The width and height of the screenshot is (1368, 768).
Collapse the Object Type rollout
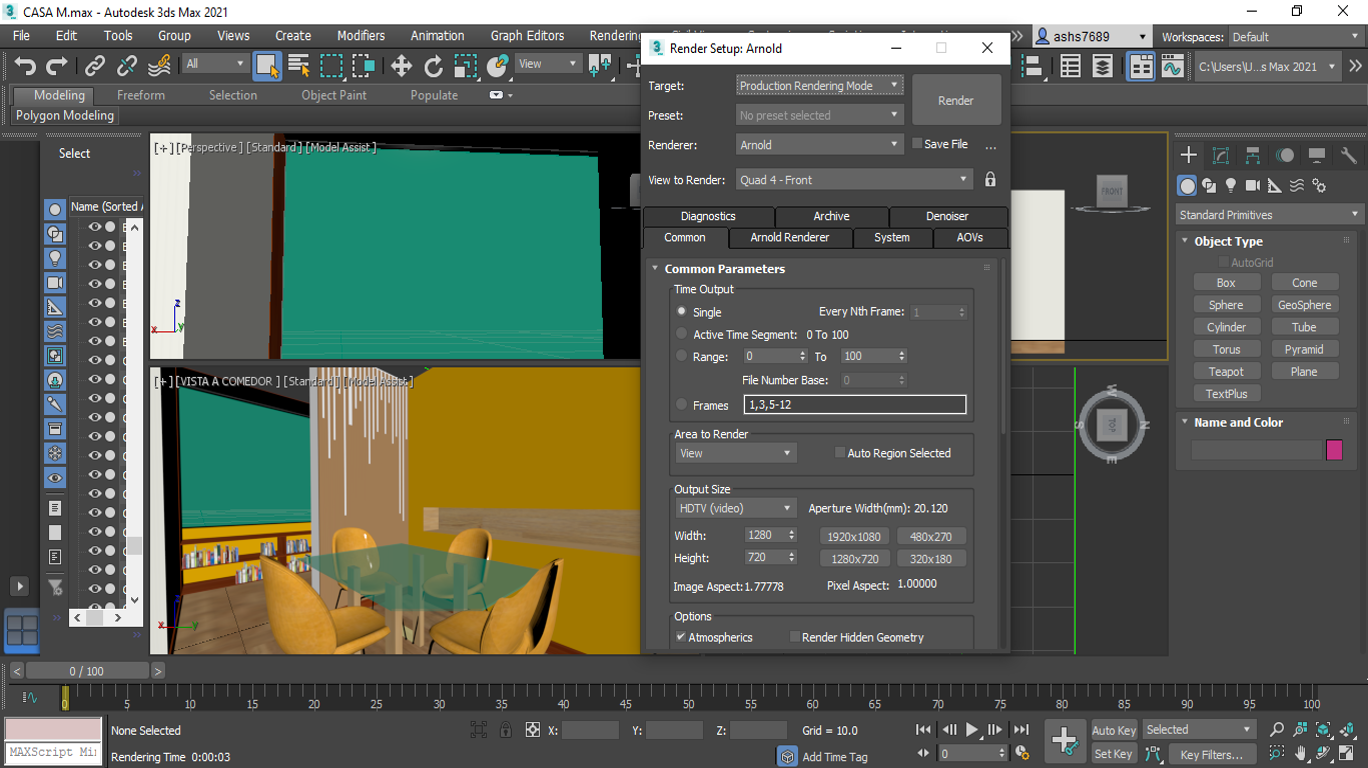pyautogui.click(x=1185, y=241)
